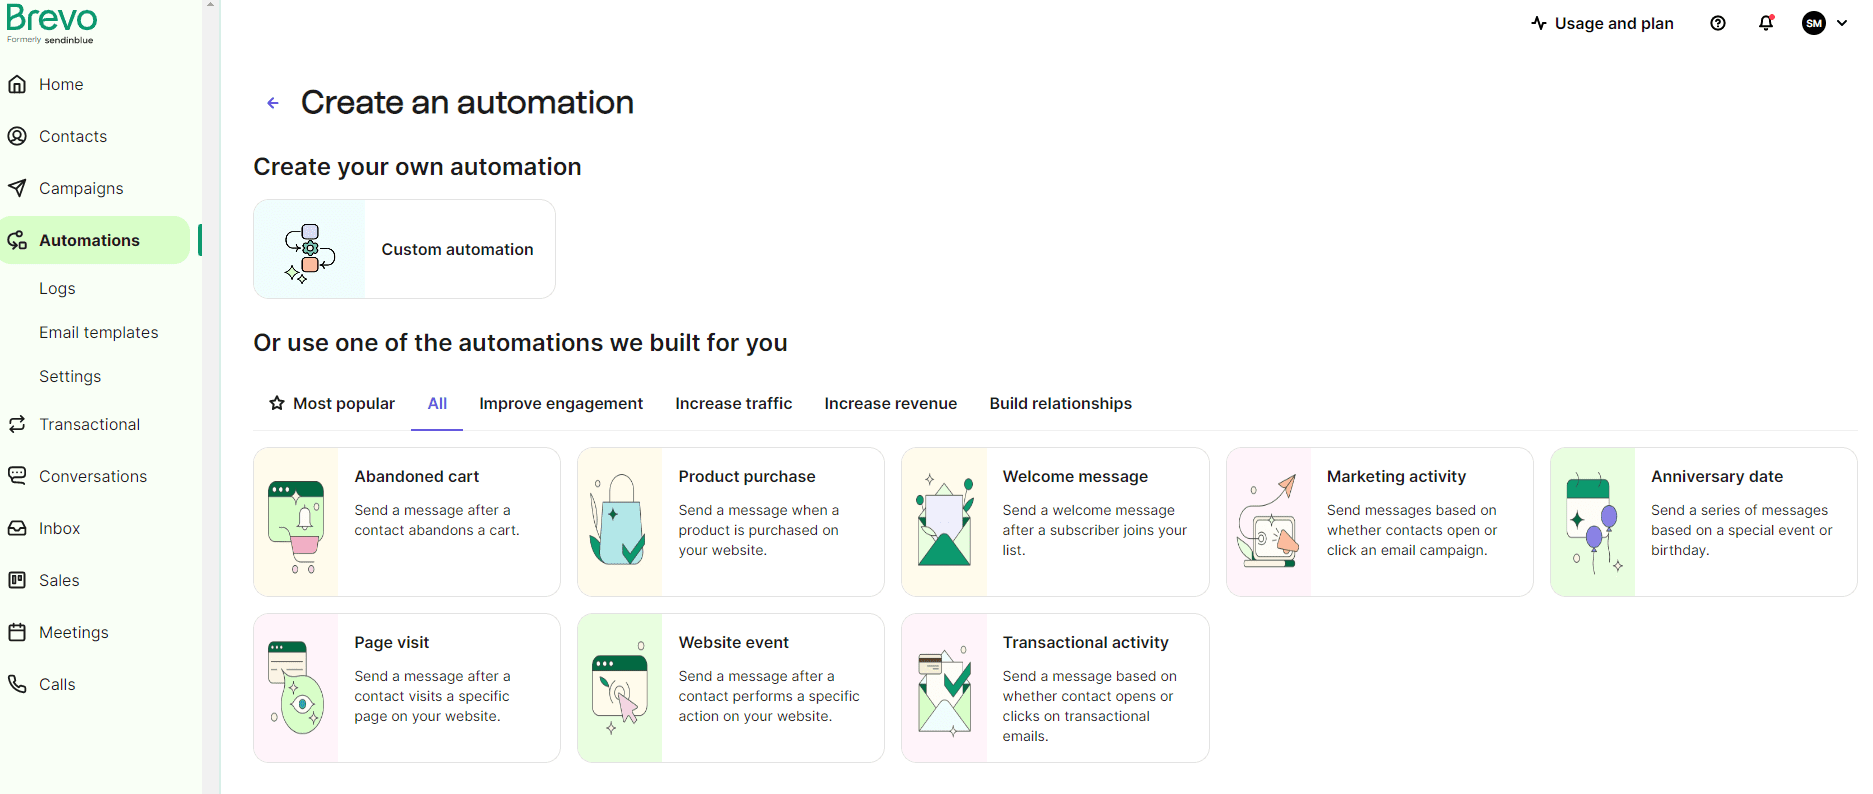The width and height of the screenshot is (1873, 794).
Task: Click the Calls phone icon
Action: [17, 684]
